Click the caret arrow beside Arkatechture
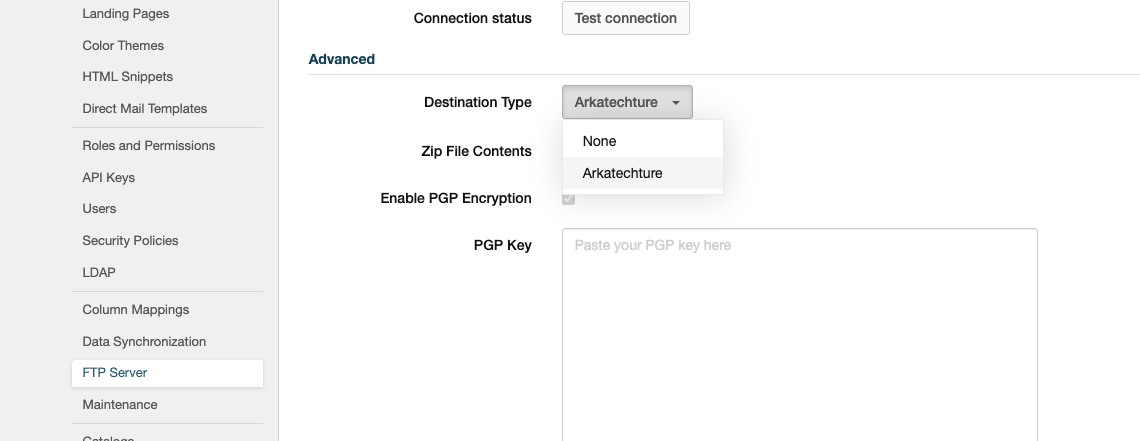The height and width of the screenshot is (441, 1140). click(675, 103)
